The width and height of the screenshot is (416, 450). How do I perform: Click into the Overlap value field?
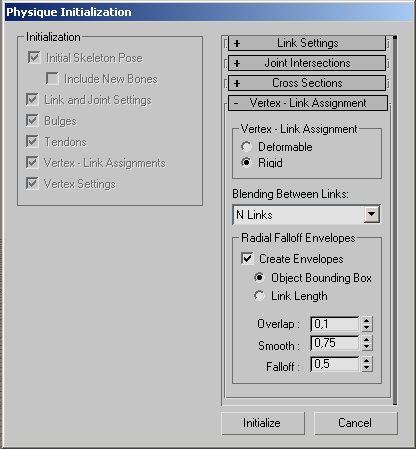[x=335, y=324]
